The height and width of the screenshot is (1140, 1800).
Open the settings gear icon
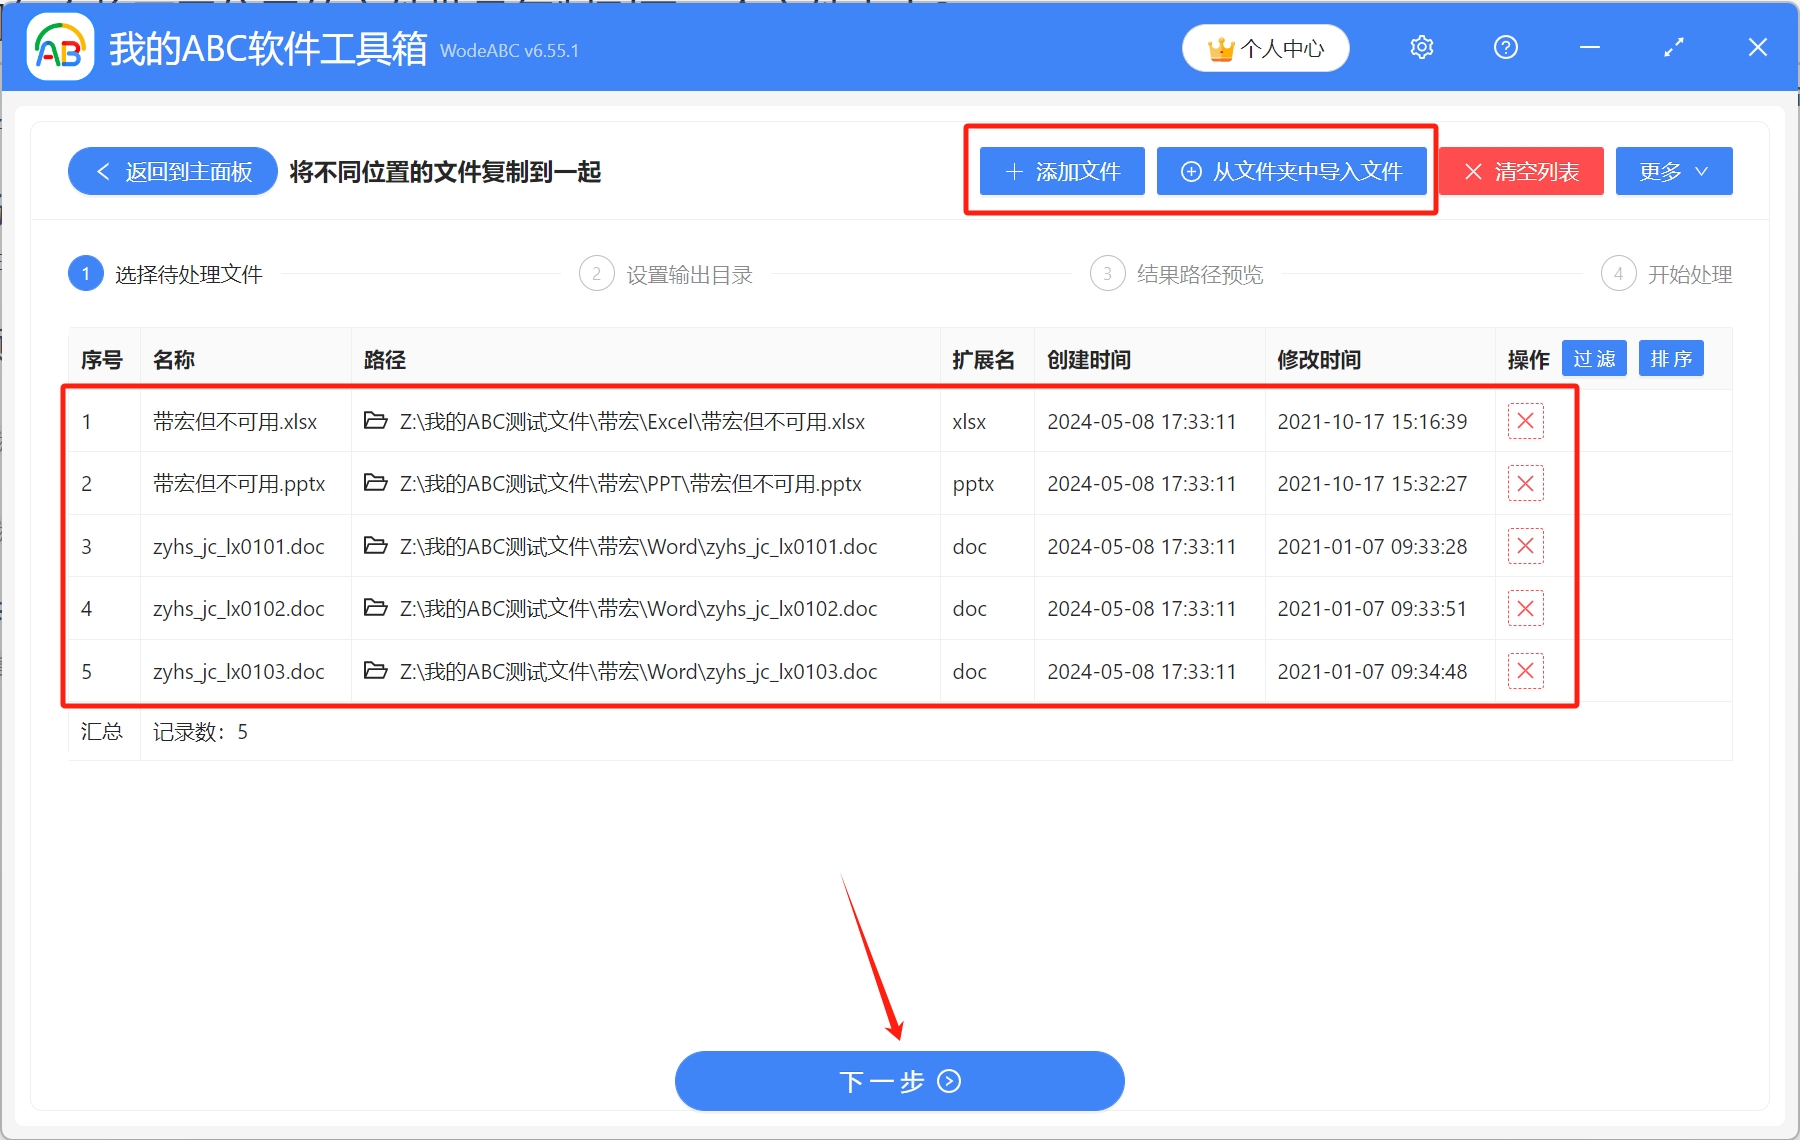click(1421, 47)
